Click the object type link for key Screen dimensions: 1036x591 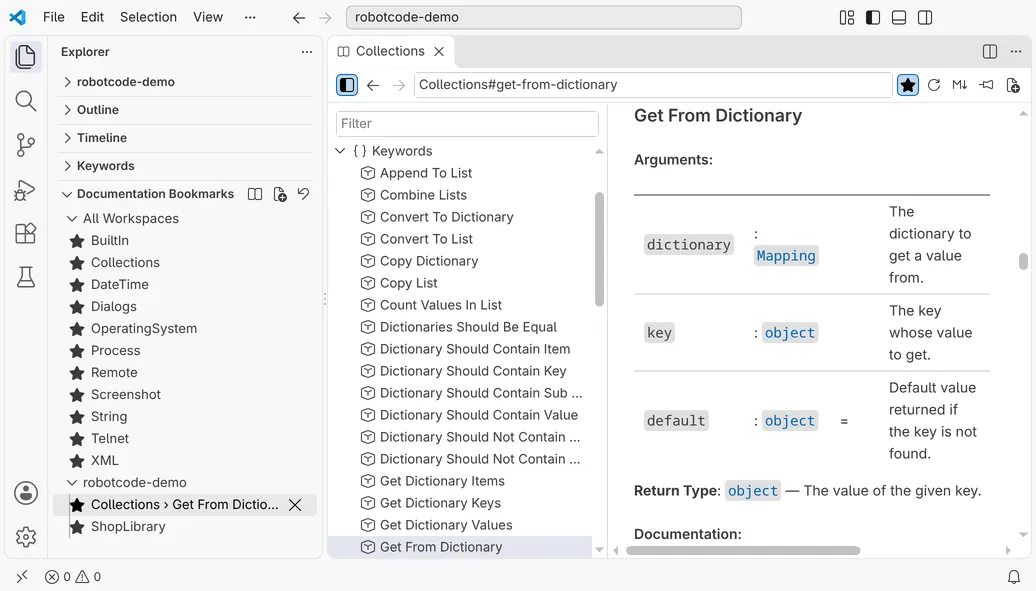point(790,333)
